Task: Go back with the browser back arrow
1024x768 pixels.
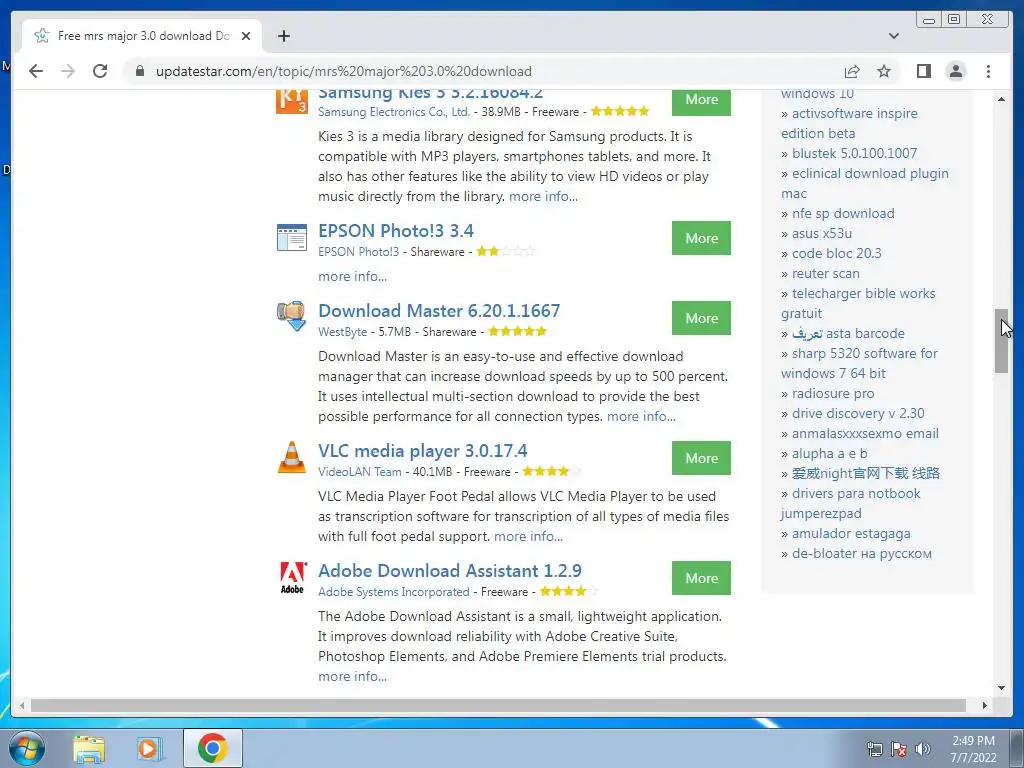Action: point(36,71)
